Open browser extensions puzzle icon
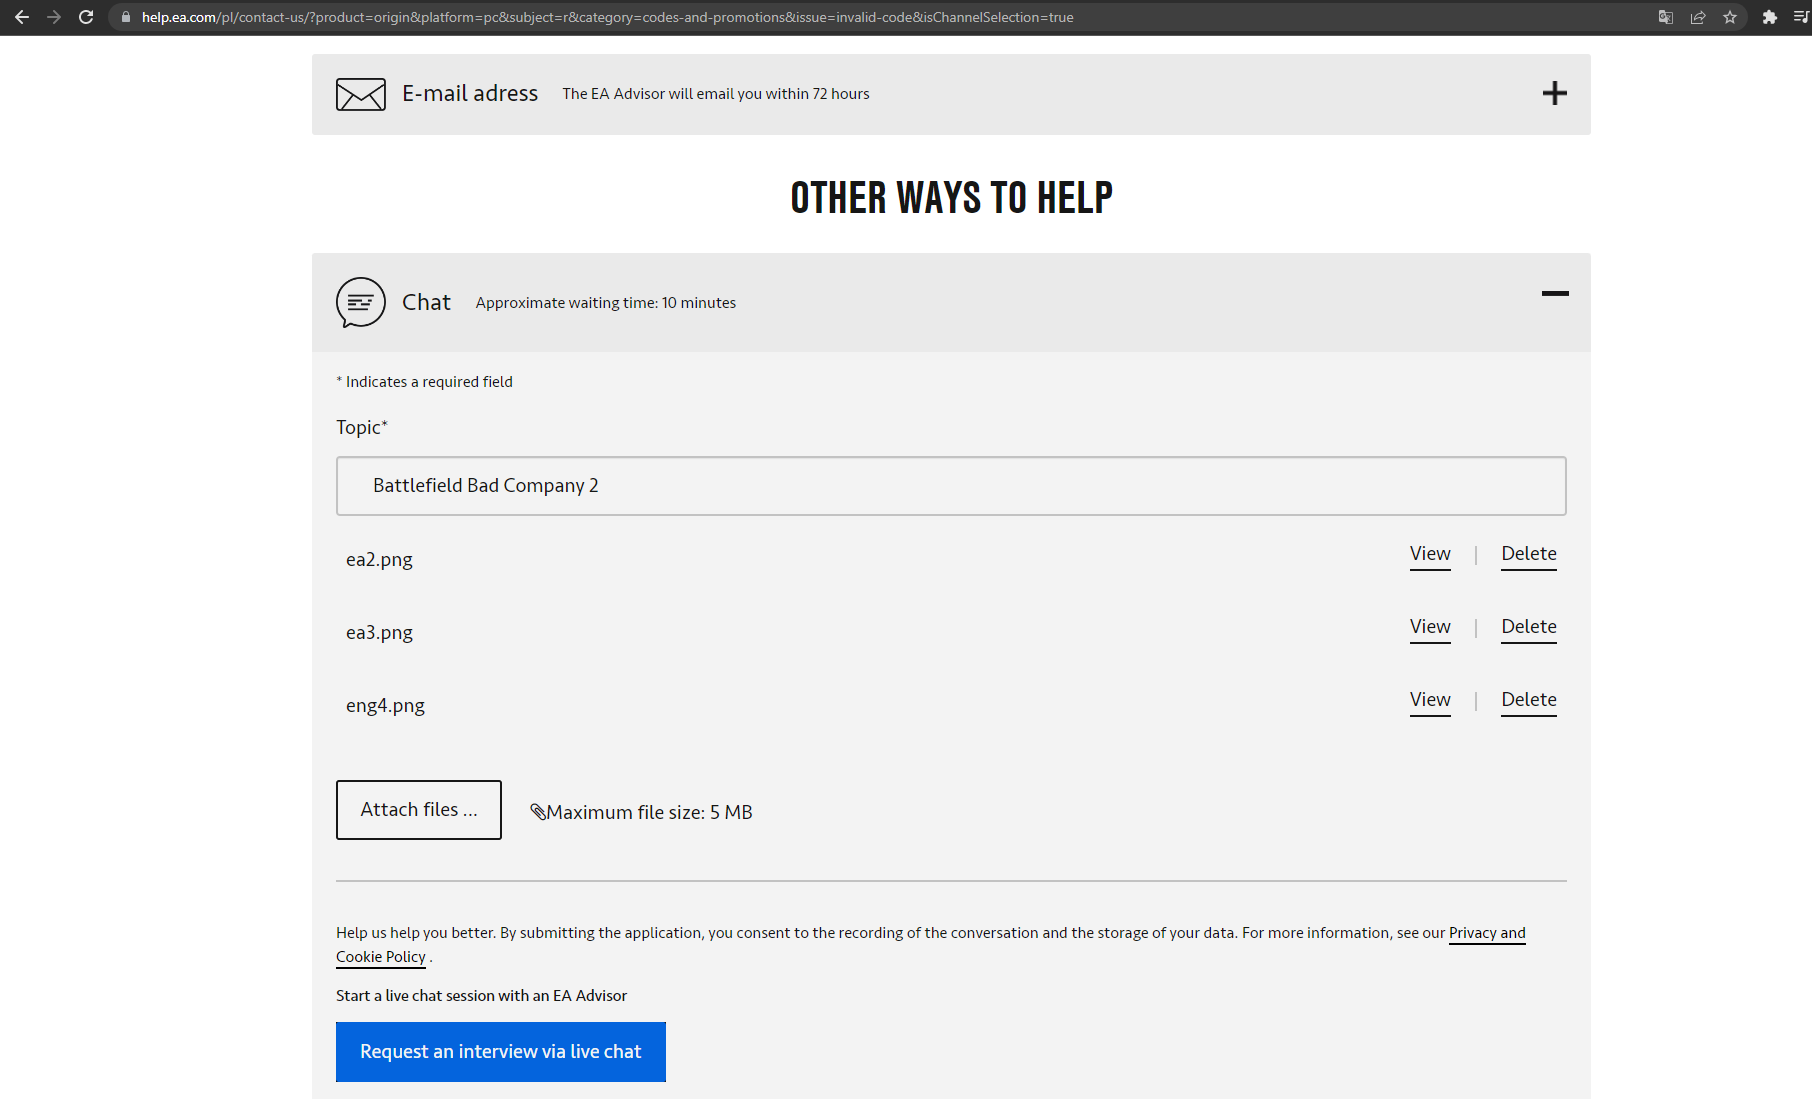The height and width of the screenshot is (1099, 1812). coord(1770,17)
